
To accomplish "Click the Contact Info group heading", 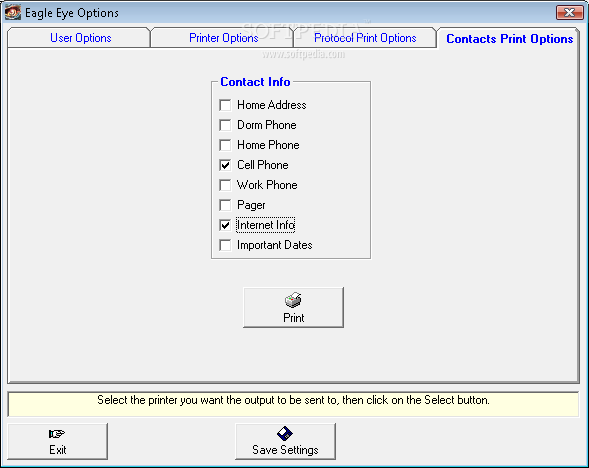I will click(x=255, y=82).
